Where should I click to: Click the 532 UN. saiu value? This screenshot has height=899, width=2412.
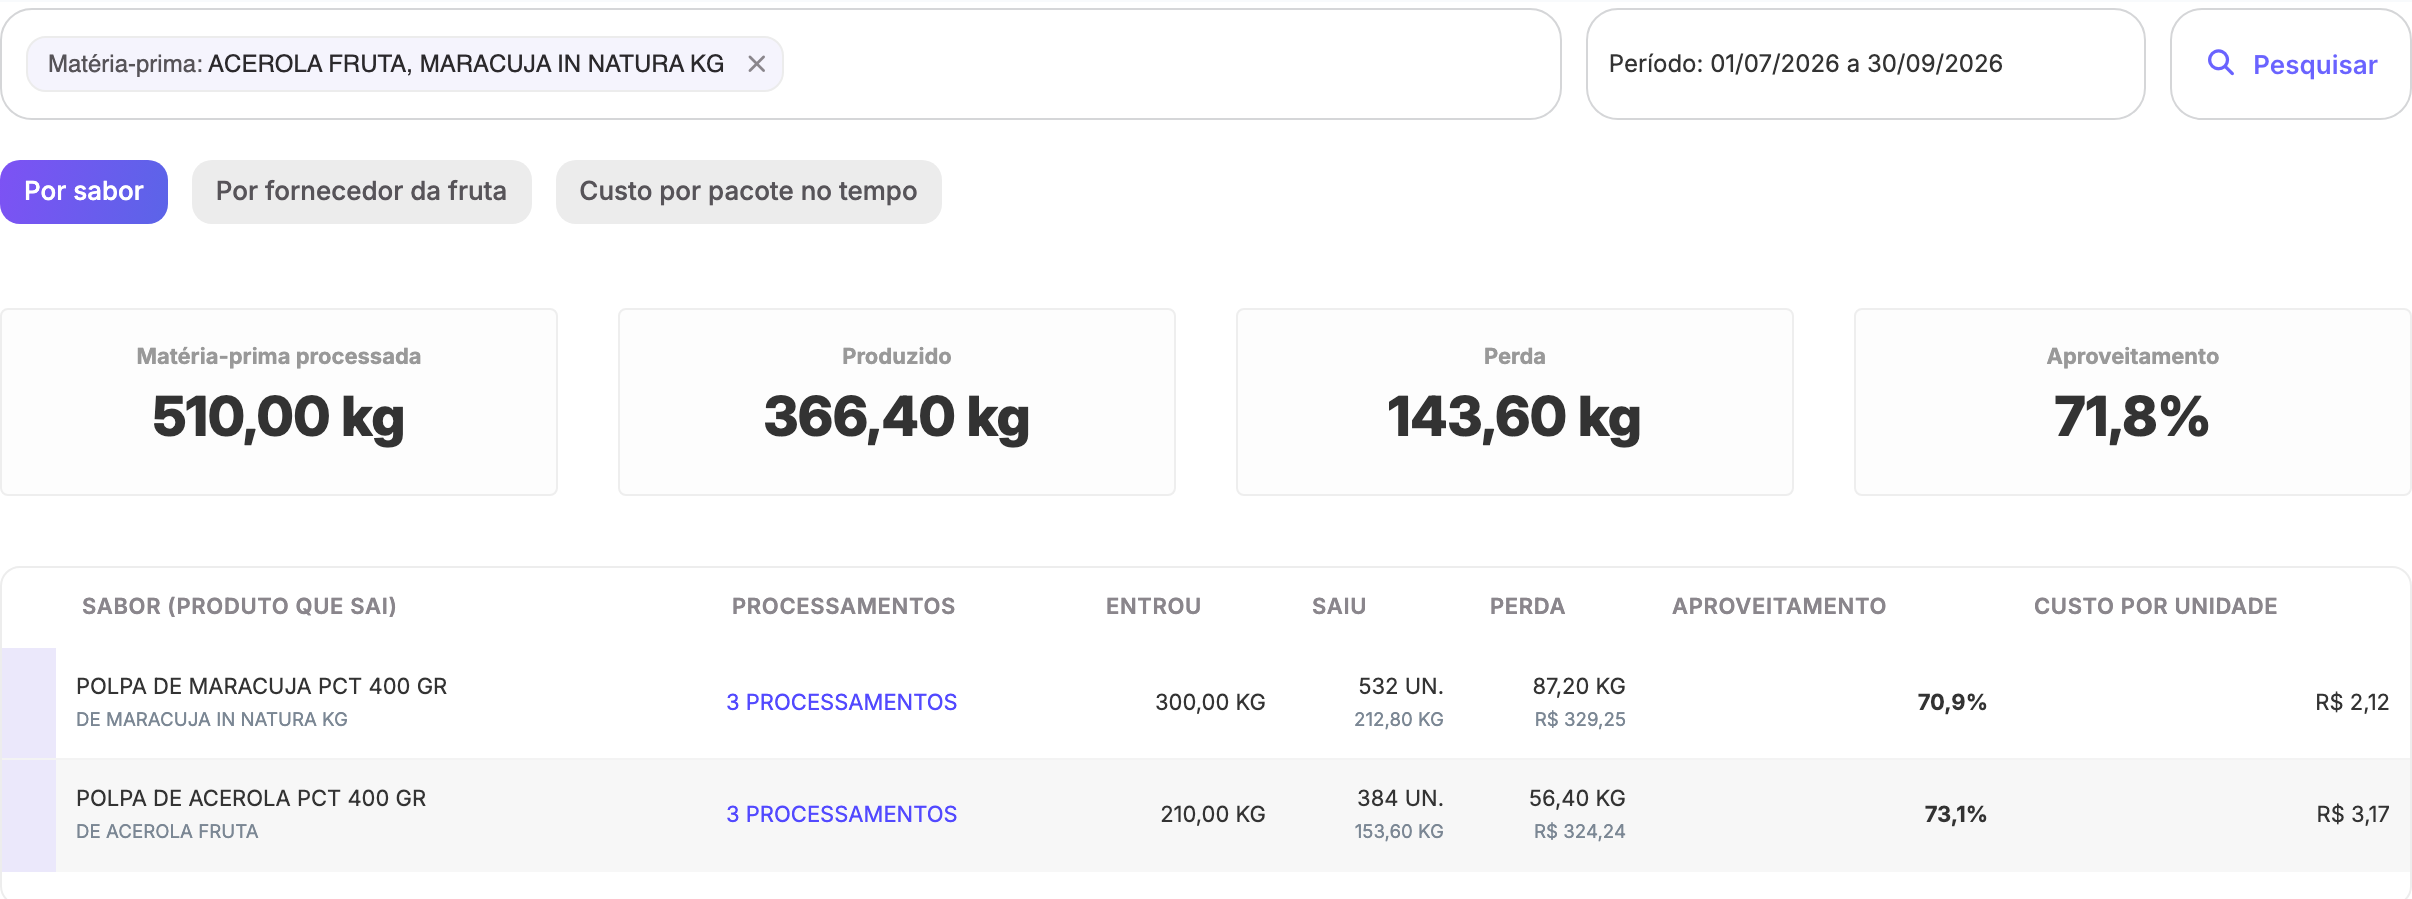[1401, 686]
